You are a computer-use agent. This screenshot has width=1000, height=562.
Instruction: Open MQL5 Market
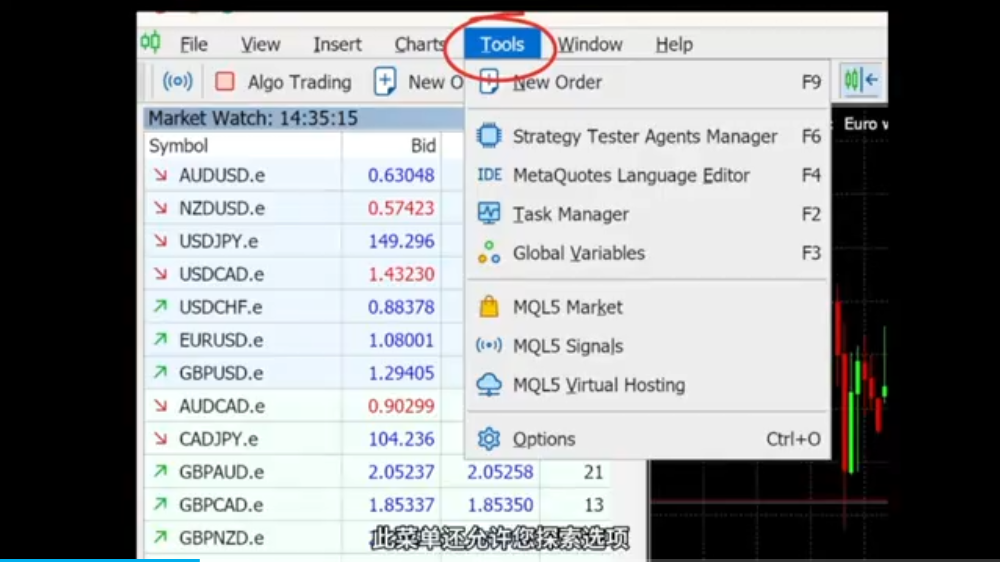pos(648,307)
